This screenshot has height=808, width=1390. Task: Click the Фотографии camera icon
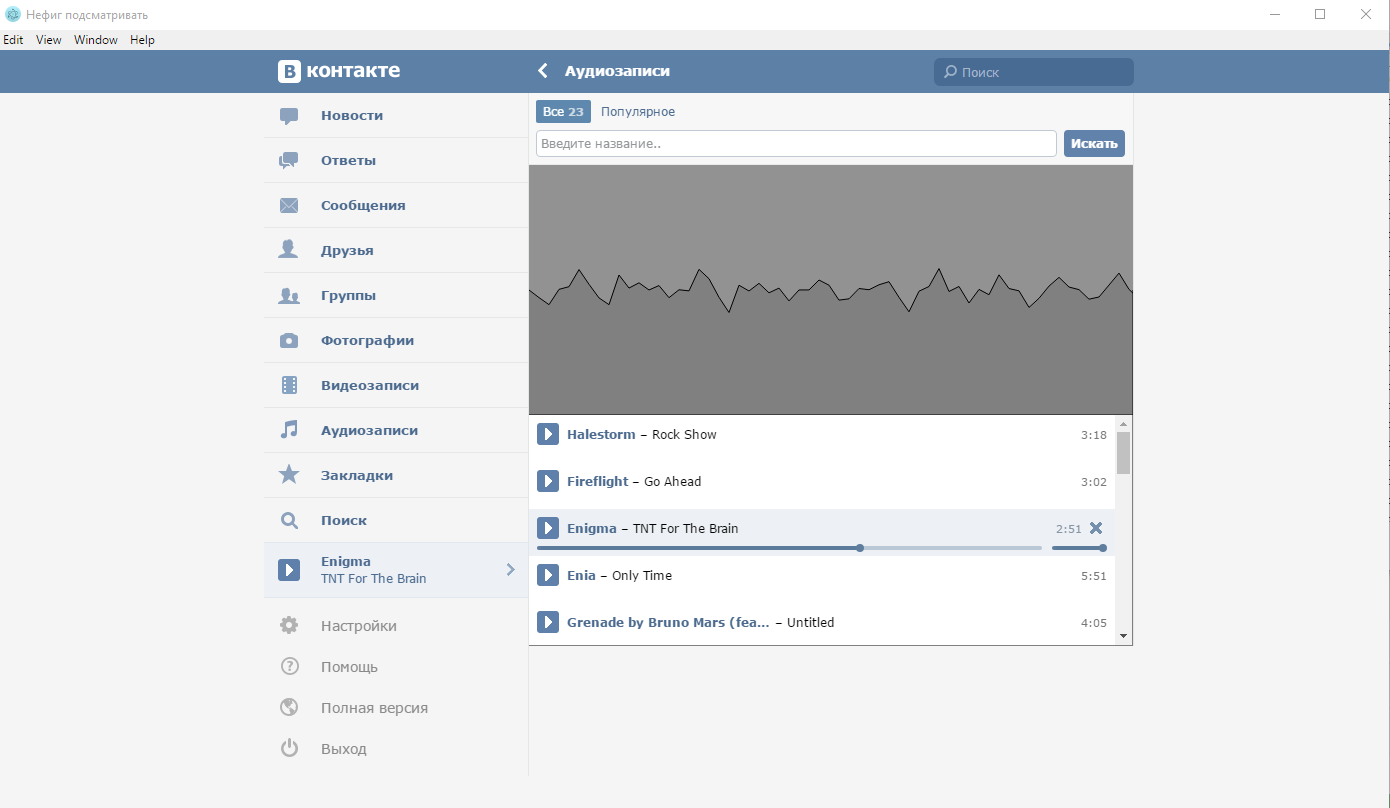click(289, 340)
